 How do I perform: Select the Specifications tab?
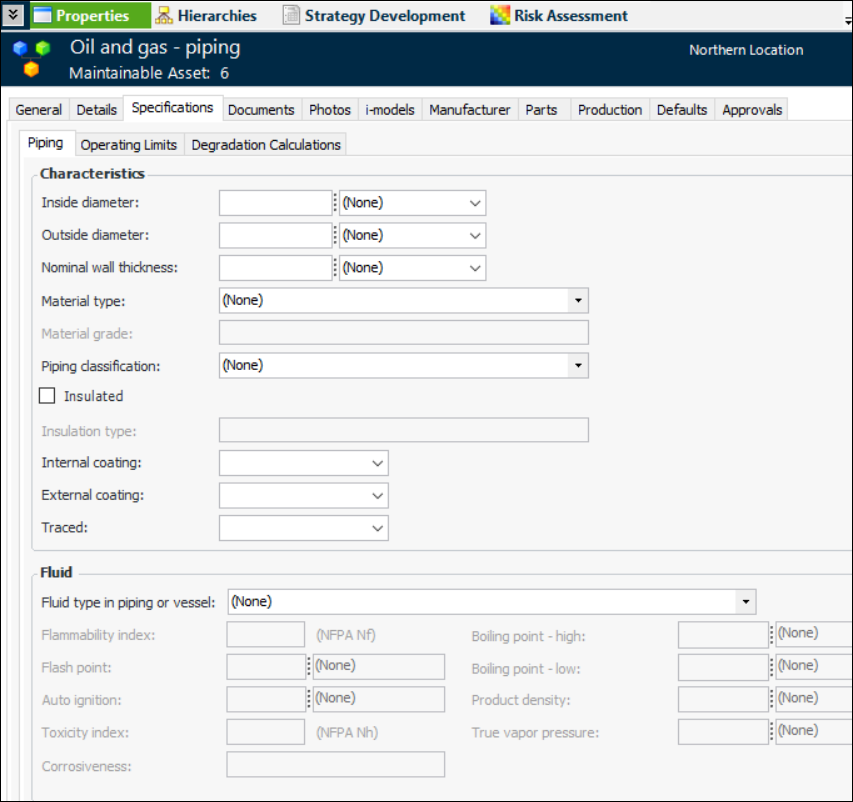(172, 108)
